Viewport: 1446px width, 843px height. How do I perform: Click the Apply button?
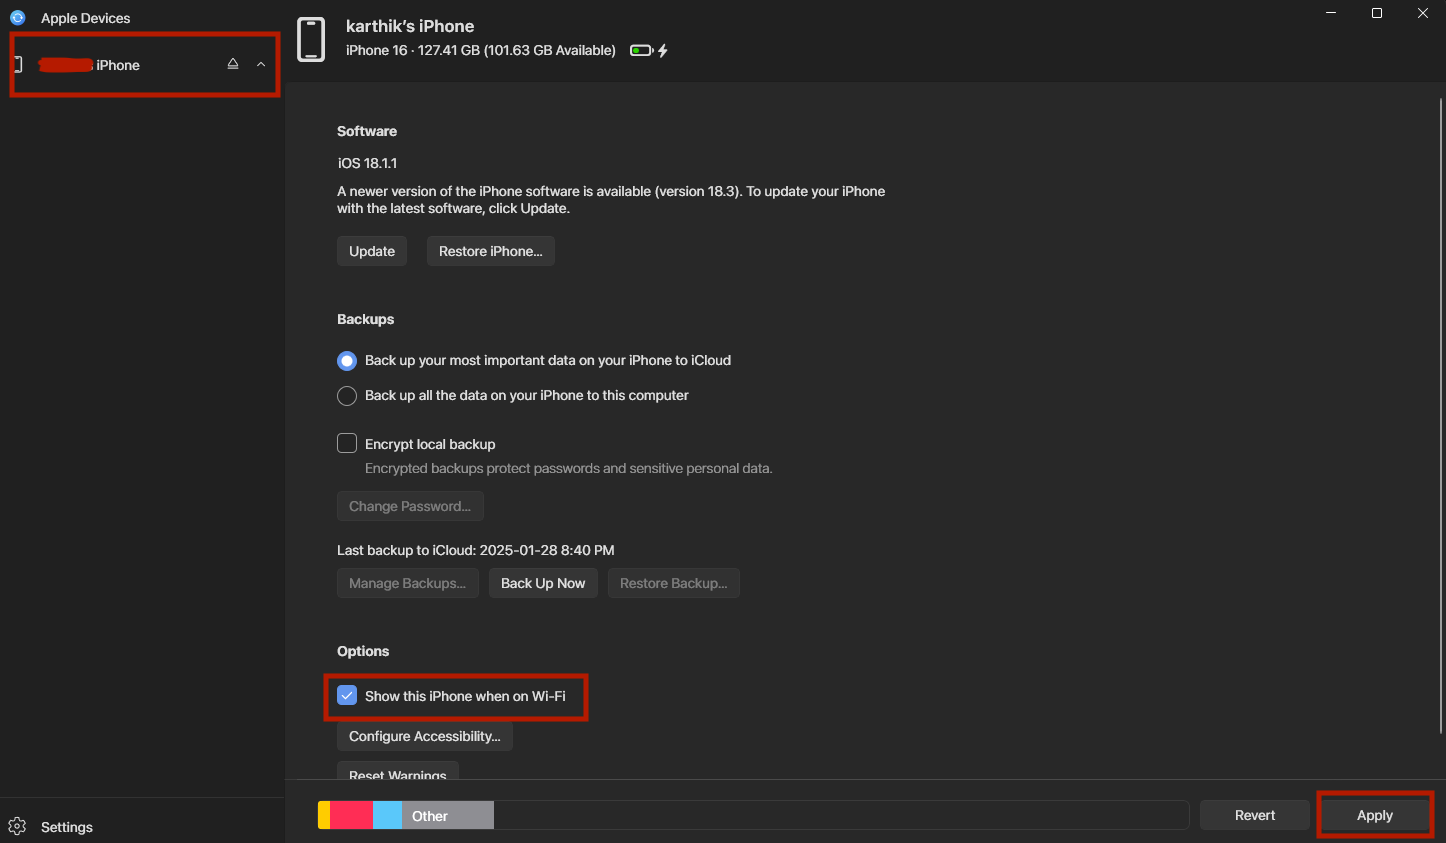tap(1375, 815)
